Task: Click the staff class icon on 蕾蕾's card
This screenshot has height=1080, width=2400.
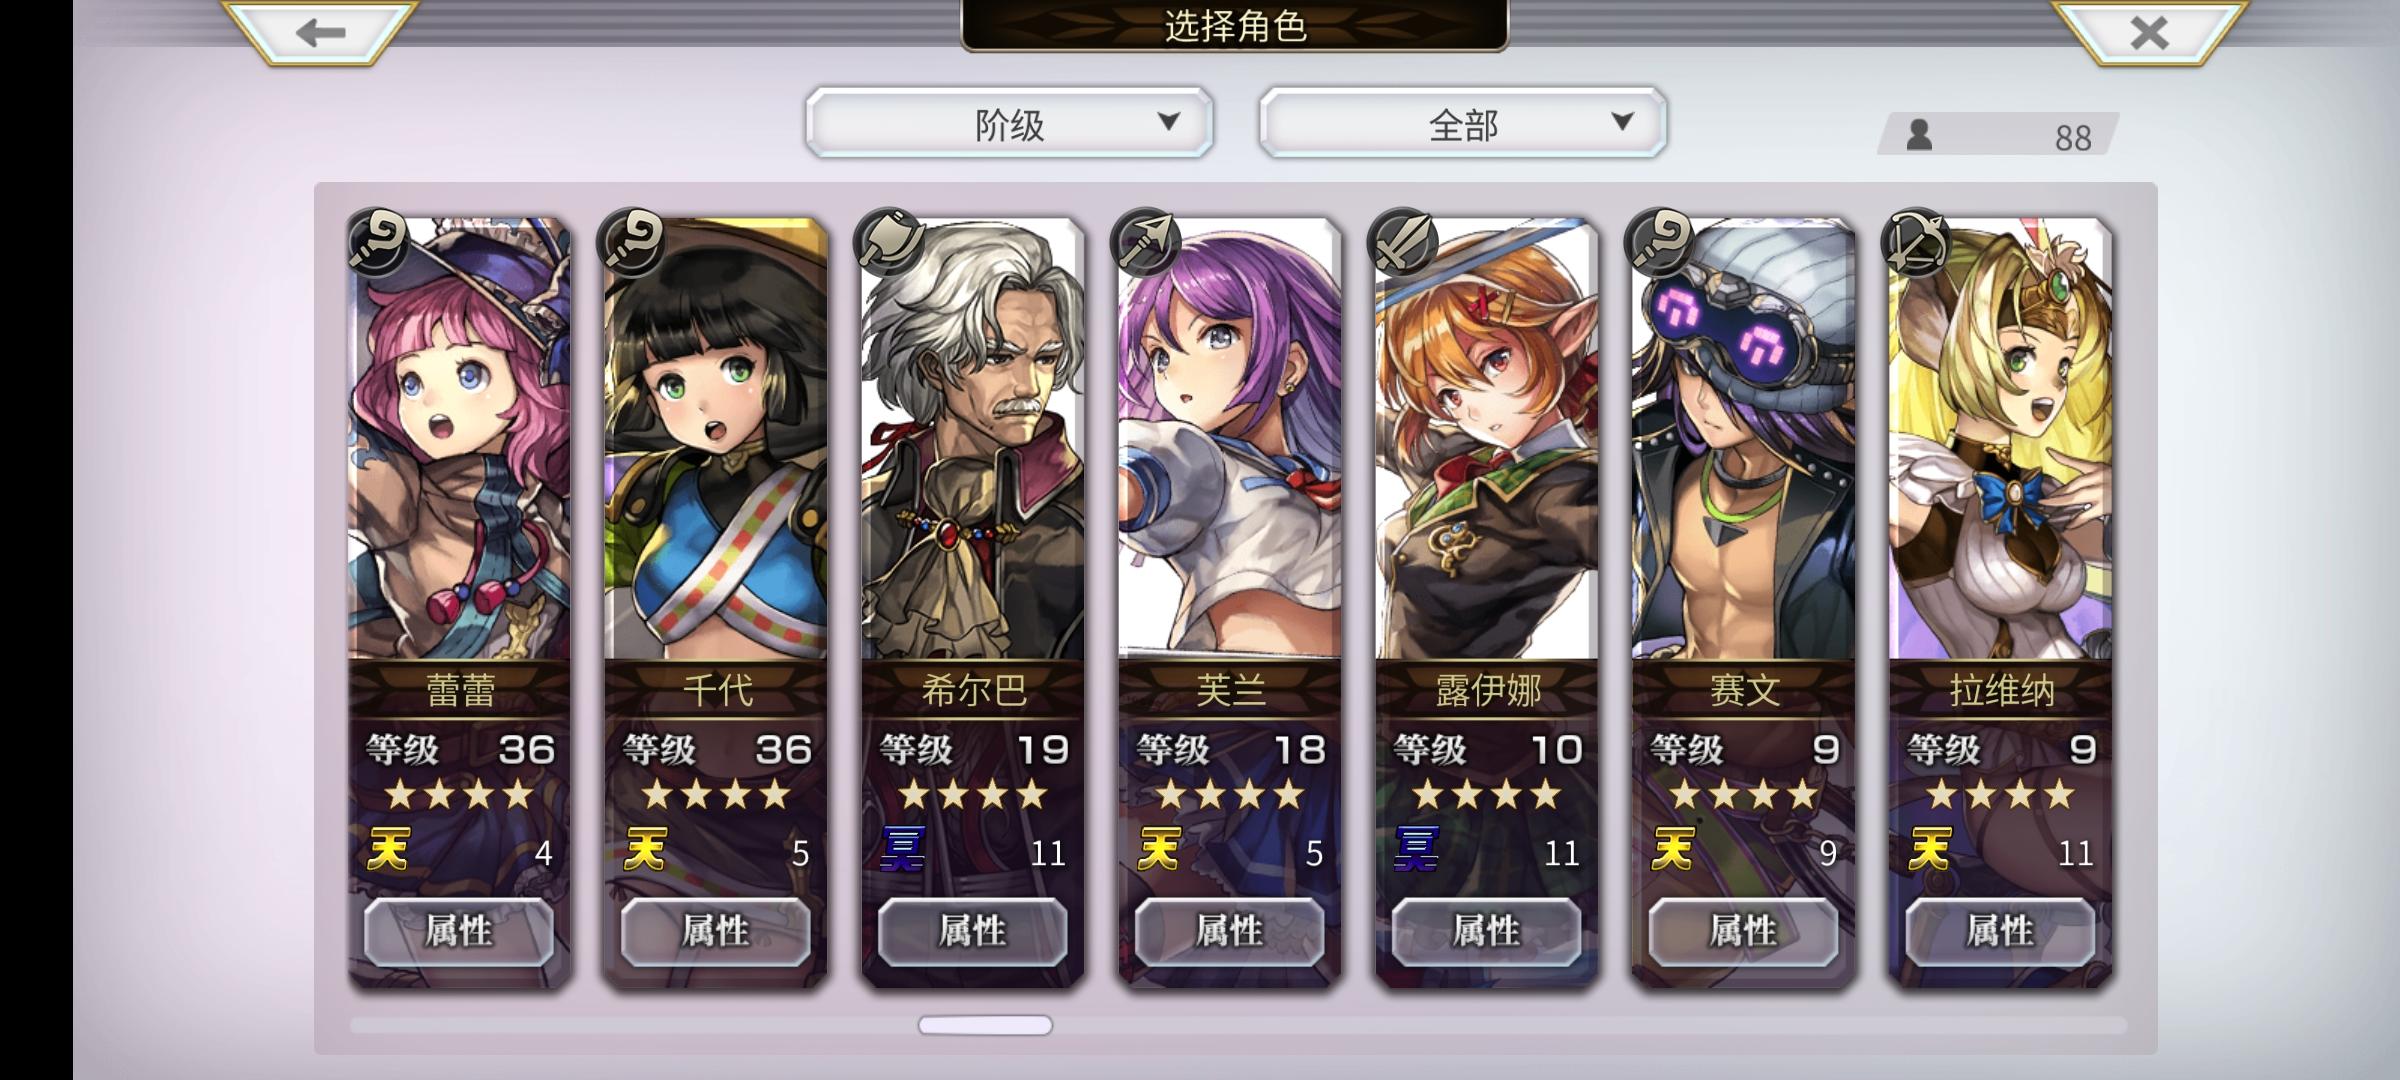Action: tap(378, 242)
